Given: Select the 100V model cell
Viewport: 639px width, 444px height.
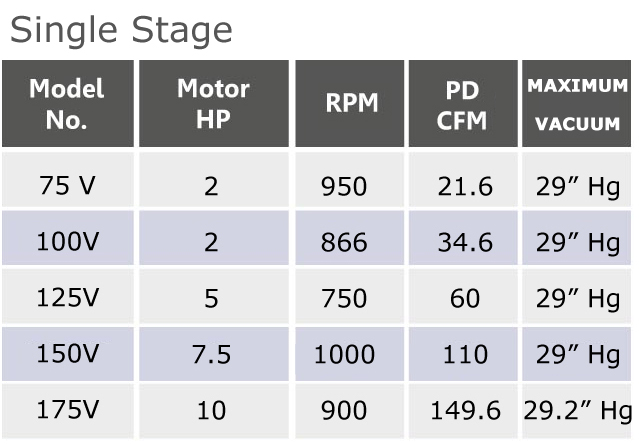Looking at the screenshot, I should 68,238.
